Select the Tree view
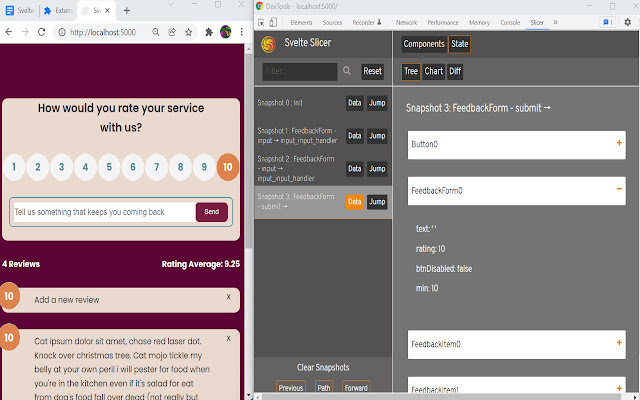The image size is (640, 400). pyautogui.click(x=411, y=71)
